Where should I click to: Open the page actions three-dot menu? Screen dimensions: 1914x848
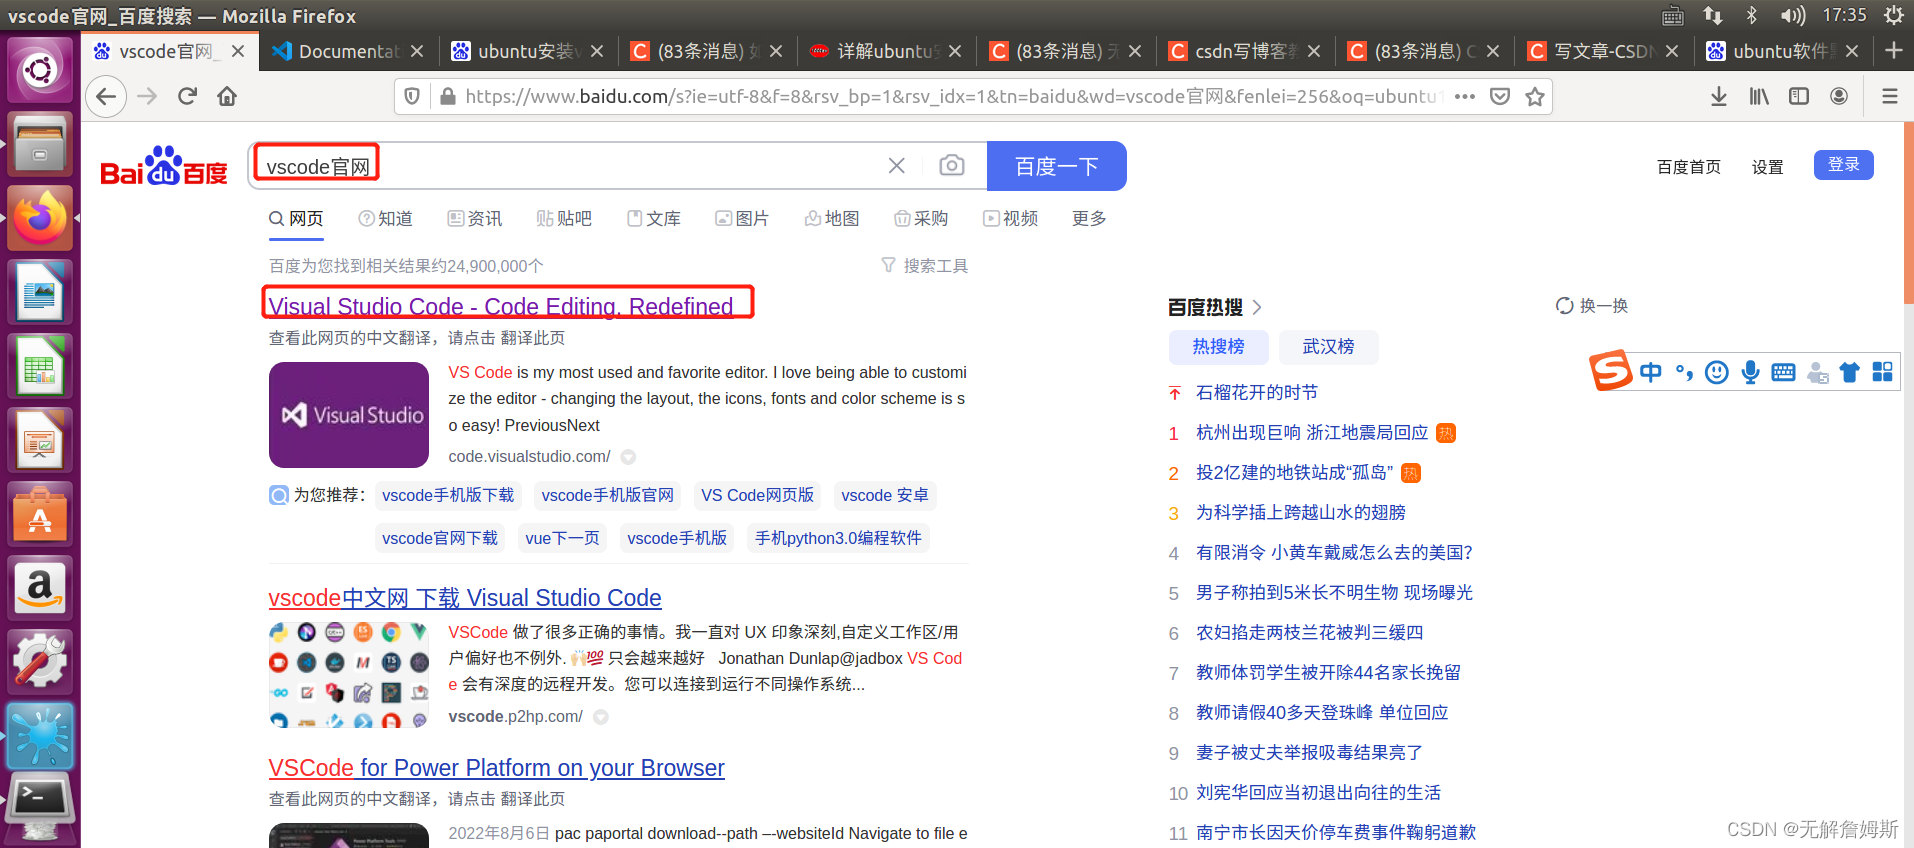coord(1465,96)
